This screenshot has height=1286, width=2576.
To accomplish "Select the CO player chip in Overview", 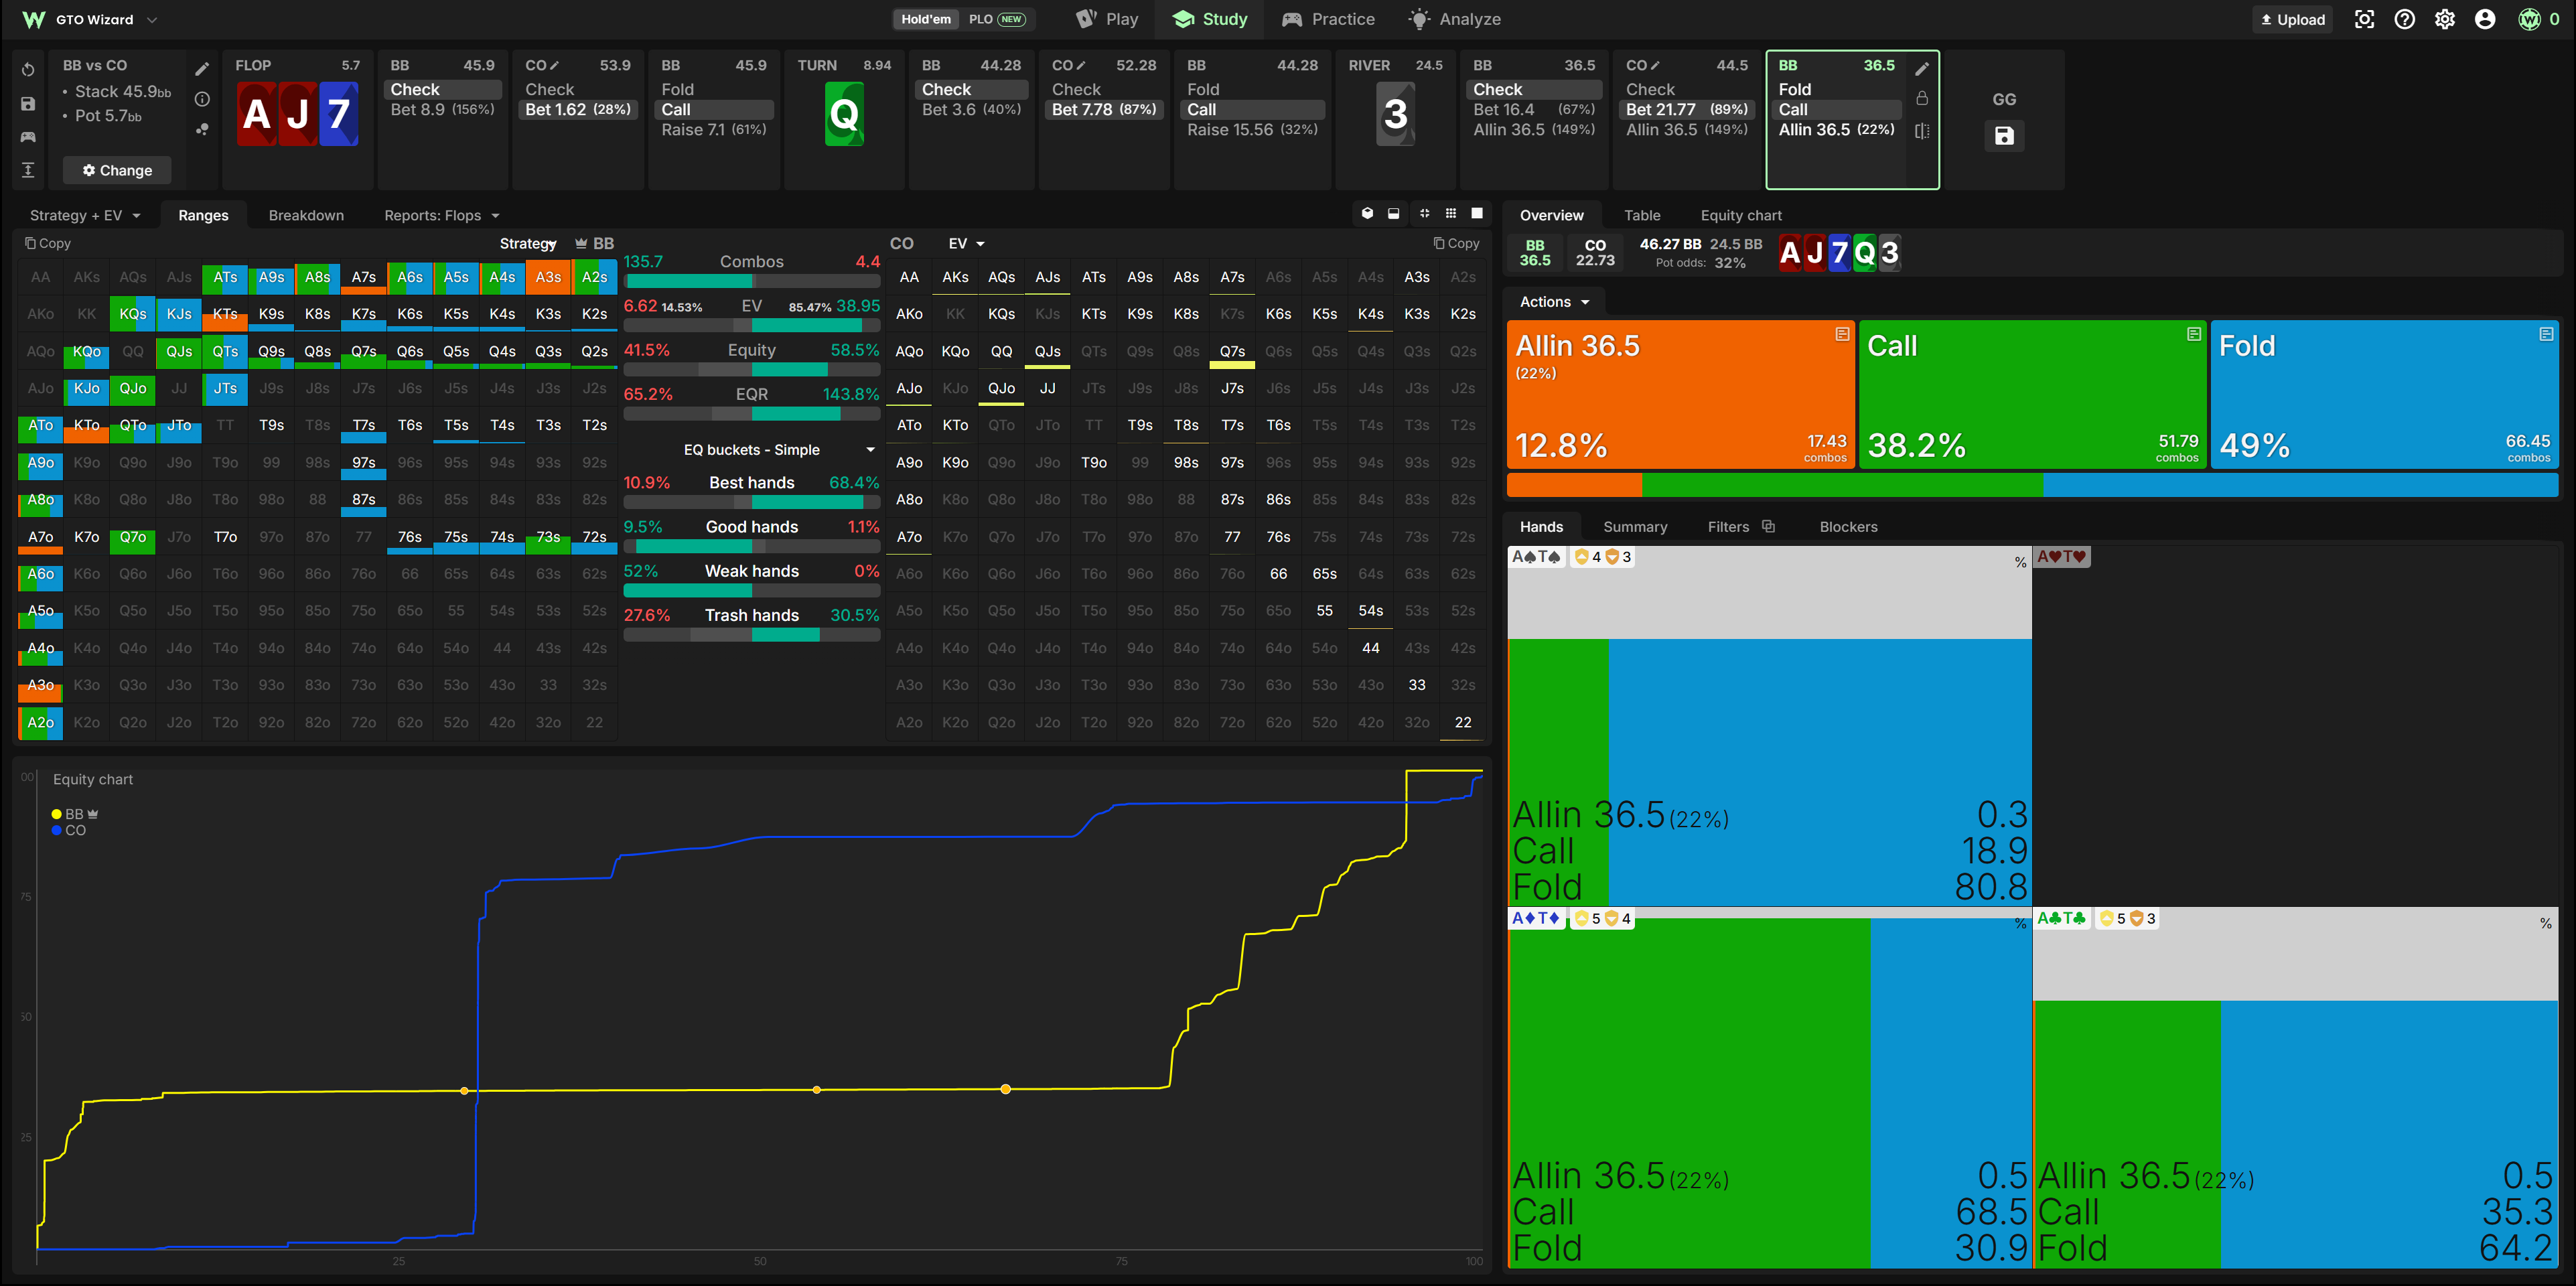I will click(1595, 253).
